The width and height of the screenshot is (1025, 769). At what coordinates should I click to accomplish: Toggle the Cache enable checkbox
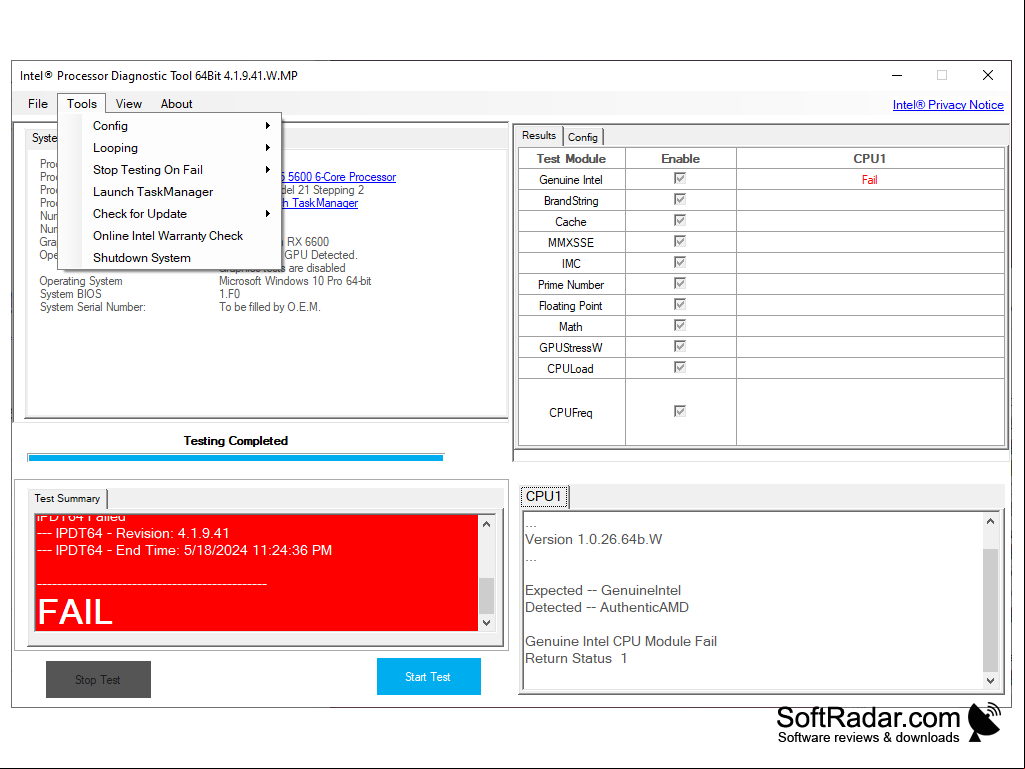tap(680, 220)
